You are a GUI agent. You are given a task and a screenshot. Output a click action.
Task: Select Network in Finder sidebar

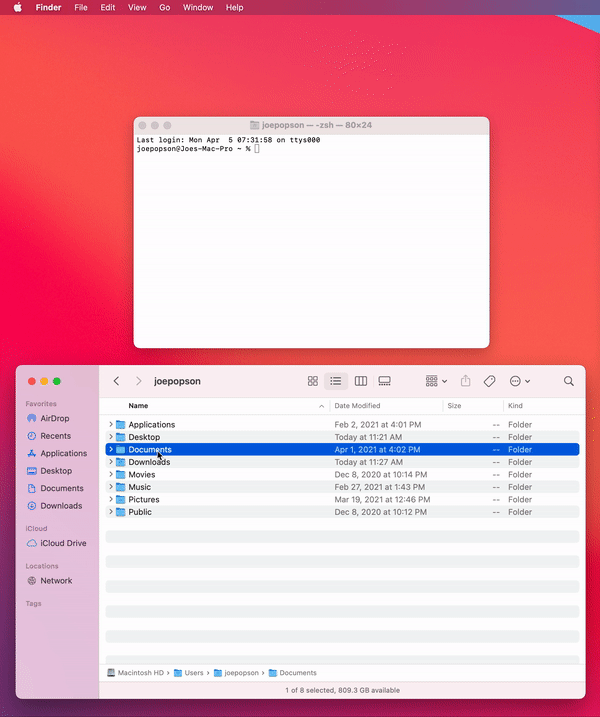[x=50, y=581]
